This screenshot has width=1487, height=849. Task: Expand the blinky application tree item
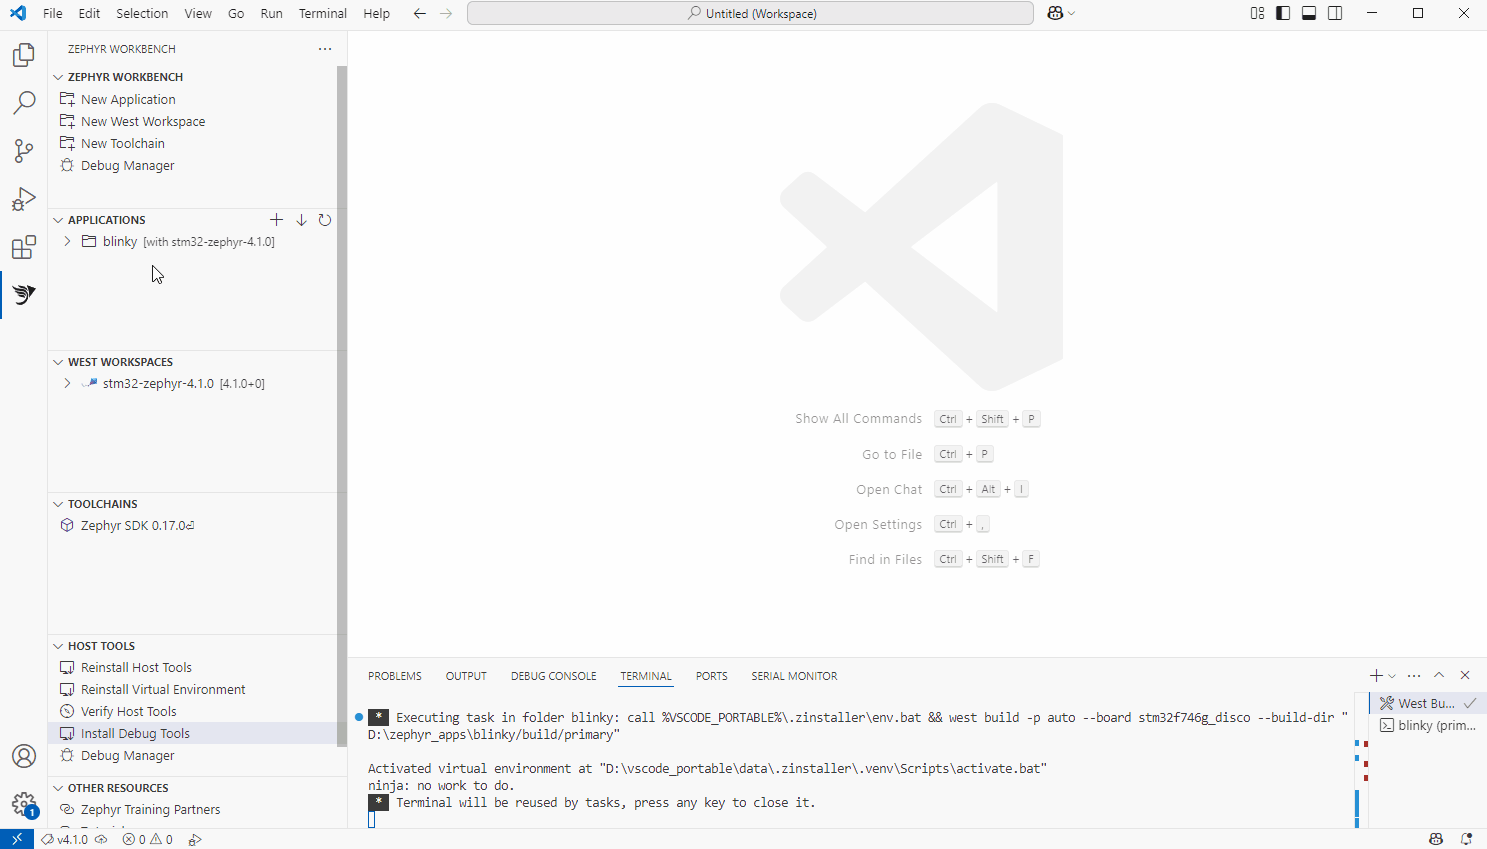point(66,241)
